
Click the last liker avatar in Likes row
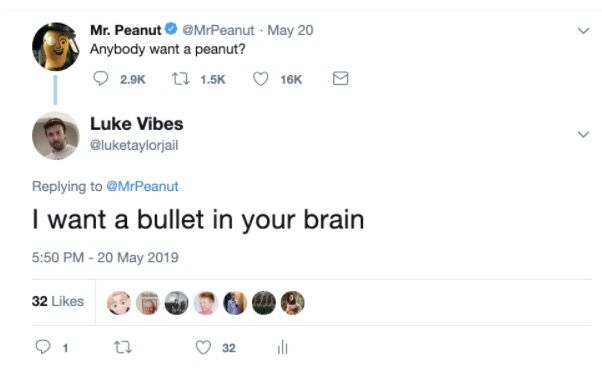pyautogui.click(x=293, y=303)
